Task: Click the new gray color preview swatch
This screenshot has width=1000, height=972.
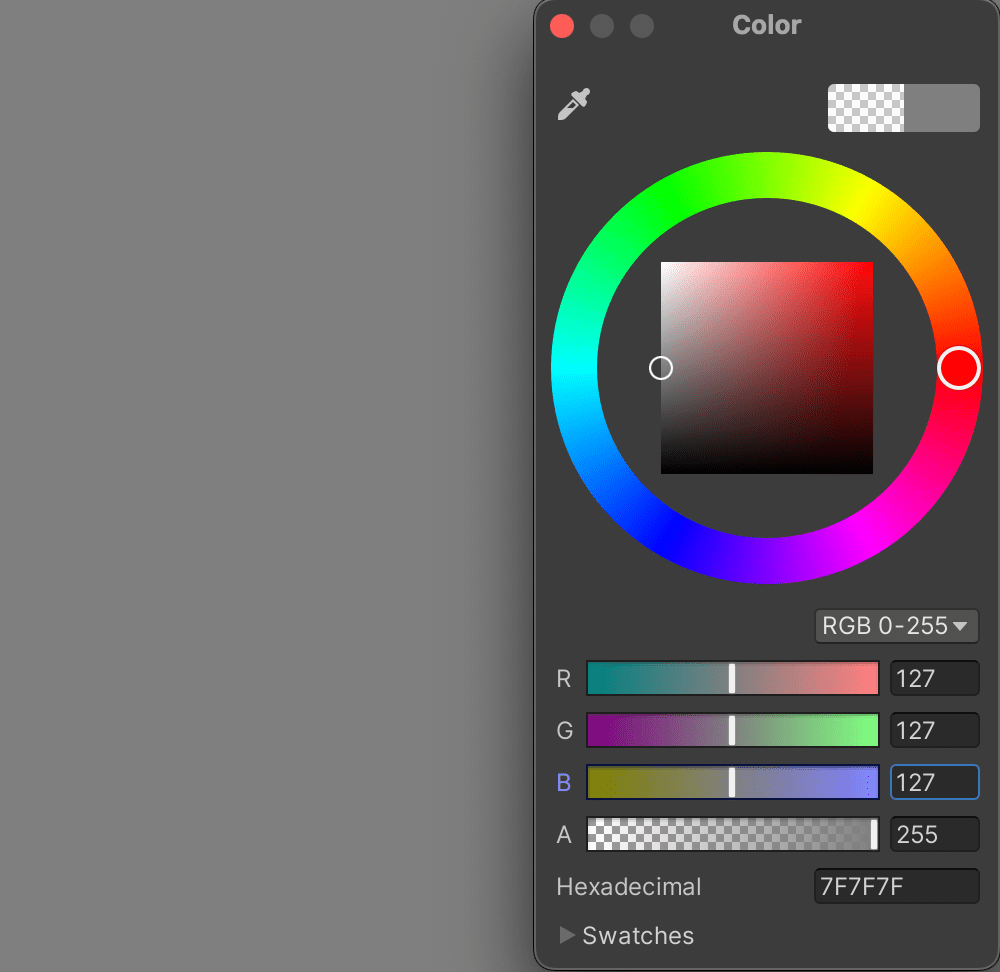Action: coord(941,108)
